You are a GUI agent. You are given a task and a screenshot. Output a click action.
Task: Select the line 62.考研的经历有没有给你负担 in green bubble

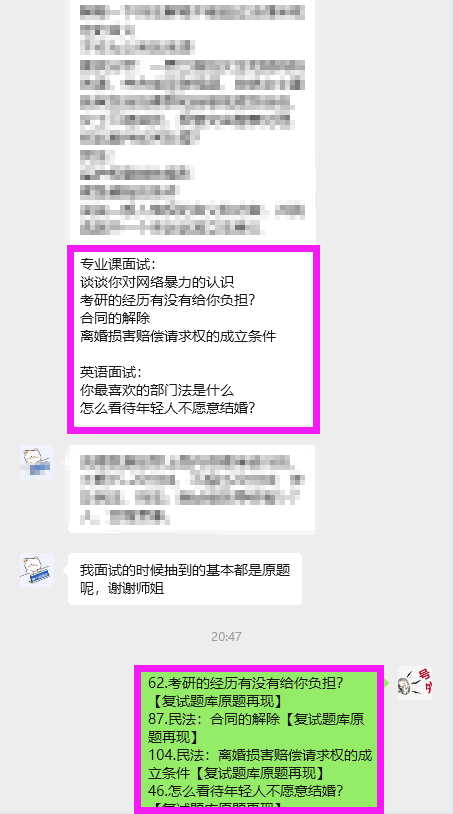coord(246,683)
